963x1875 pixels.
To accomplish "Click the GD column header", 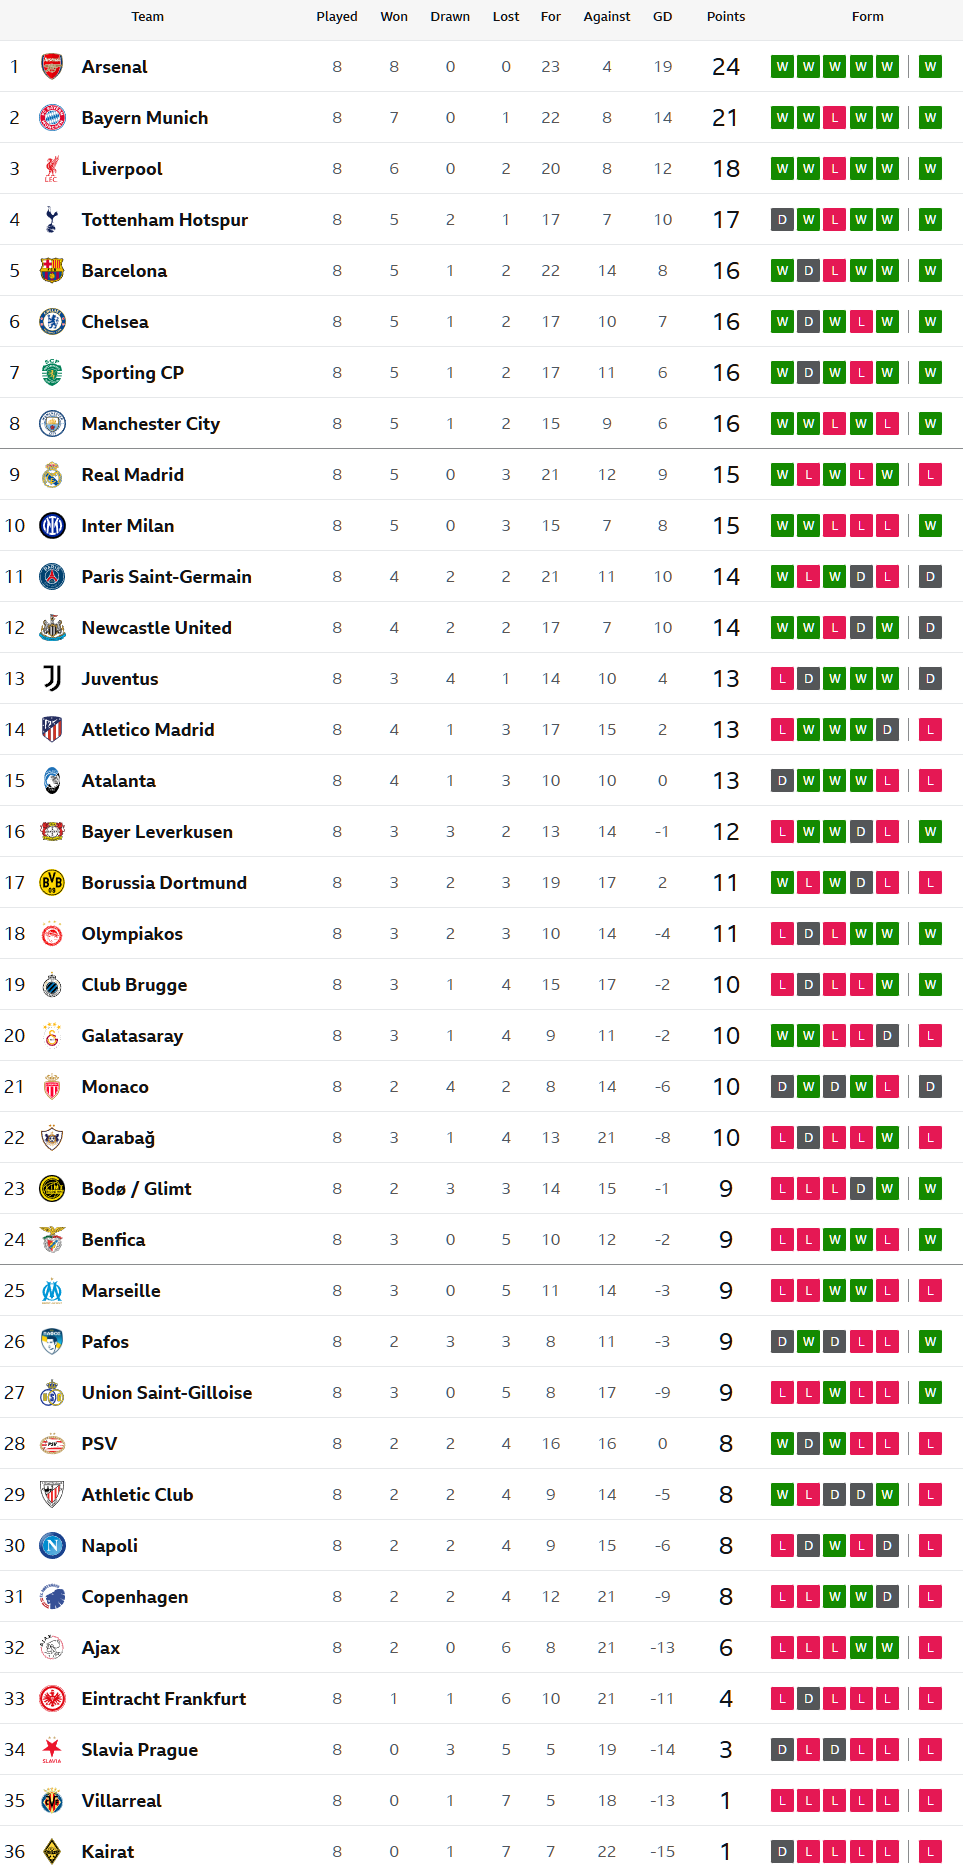I will (662, 17).
